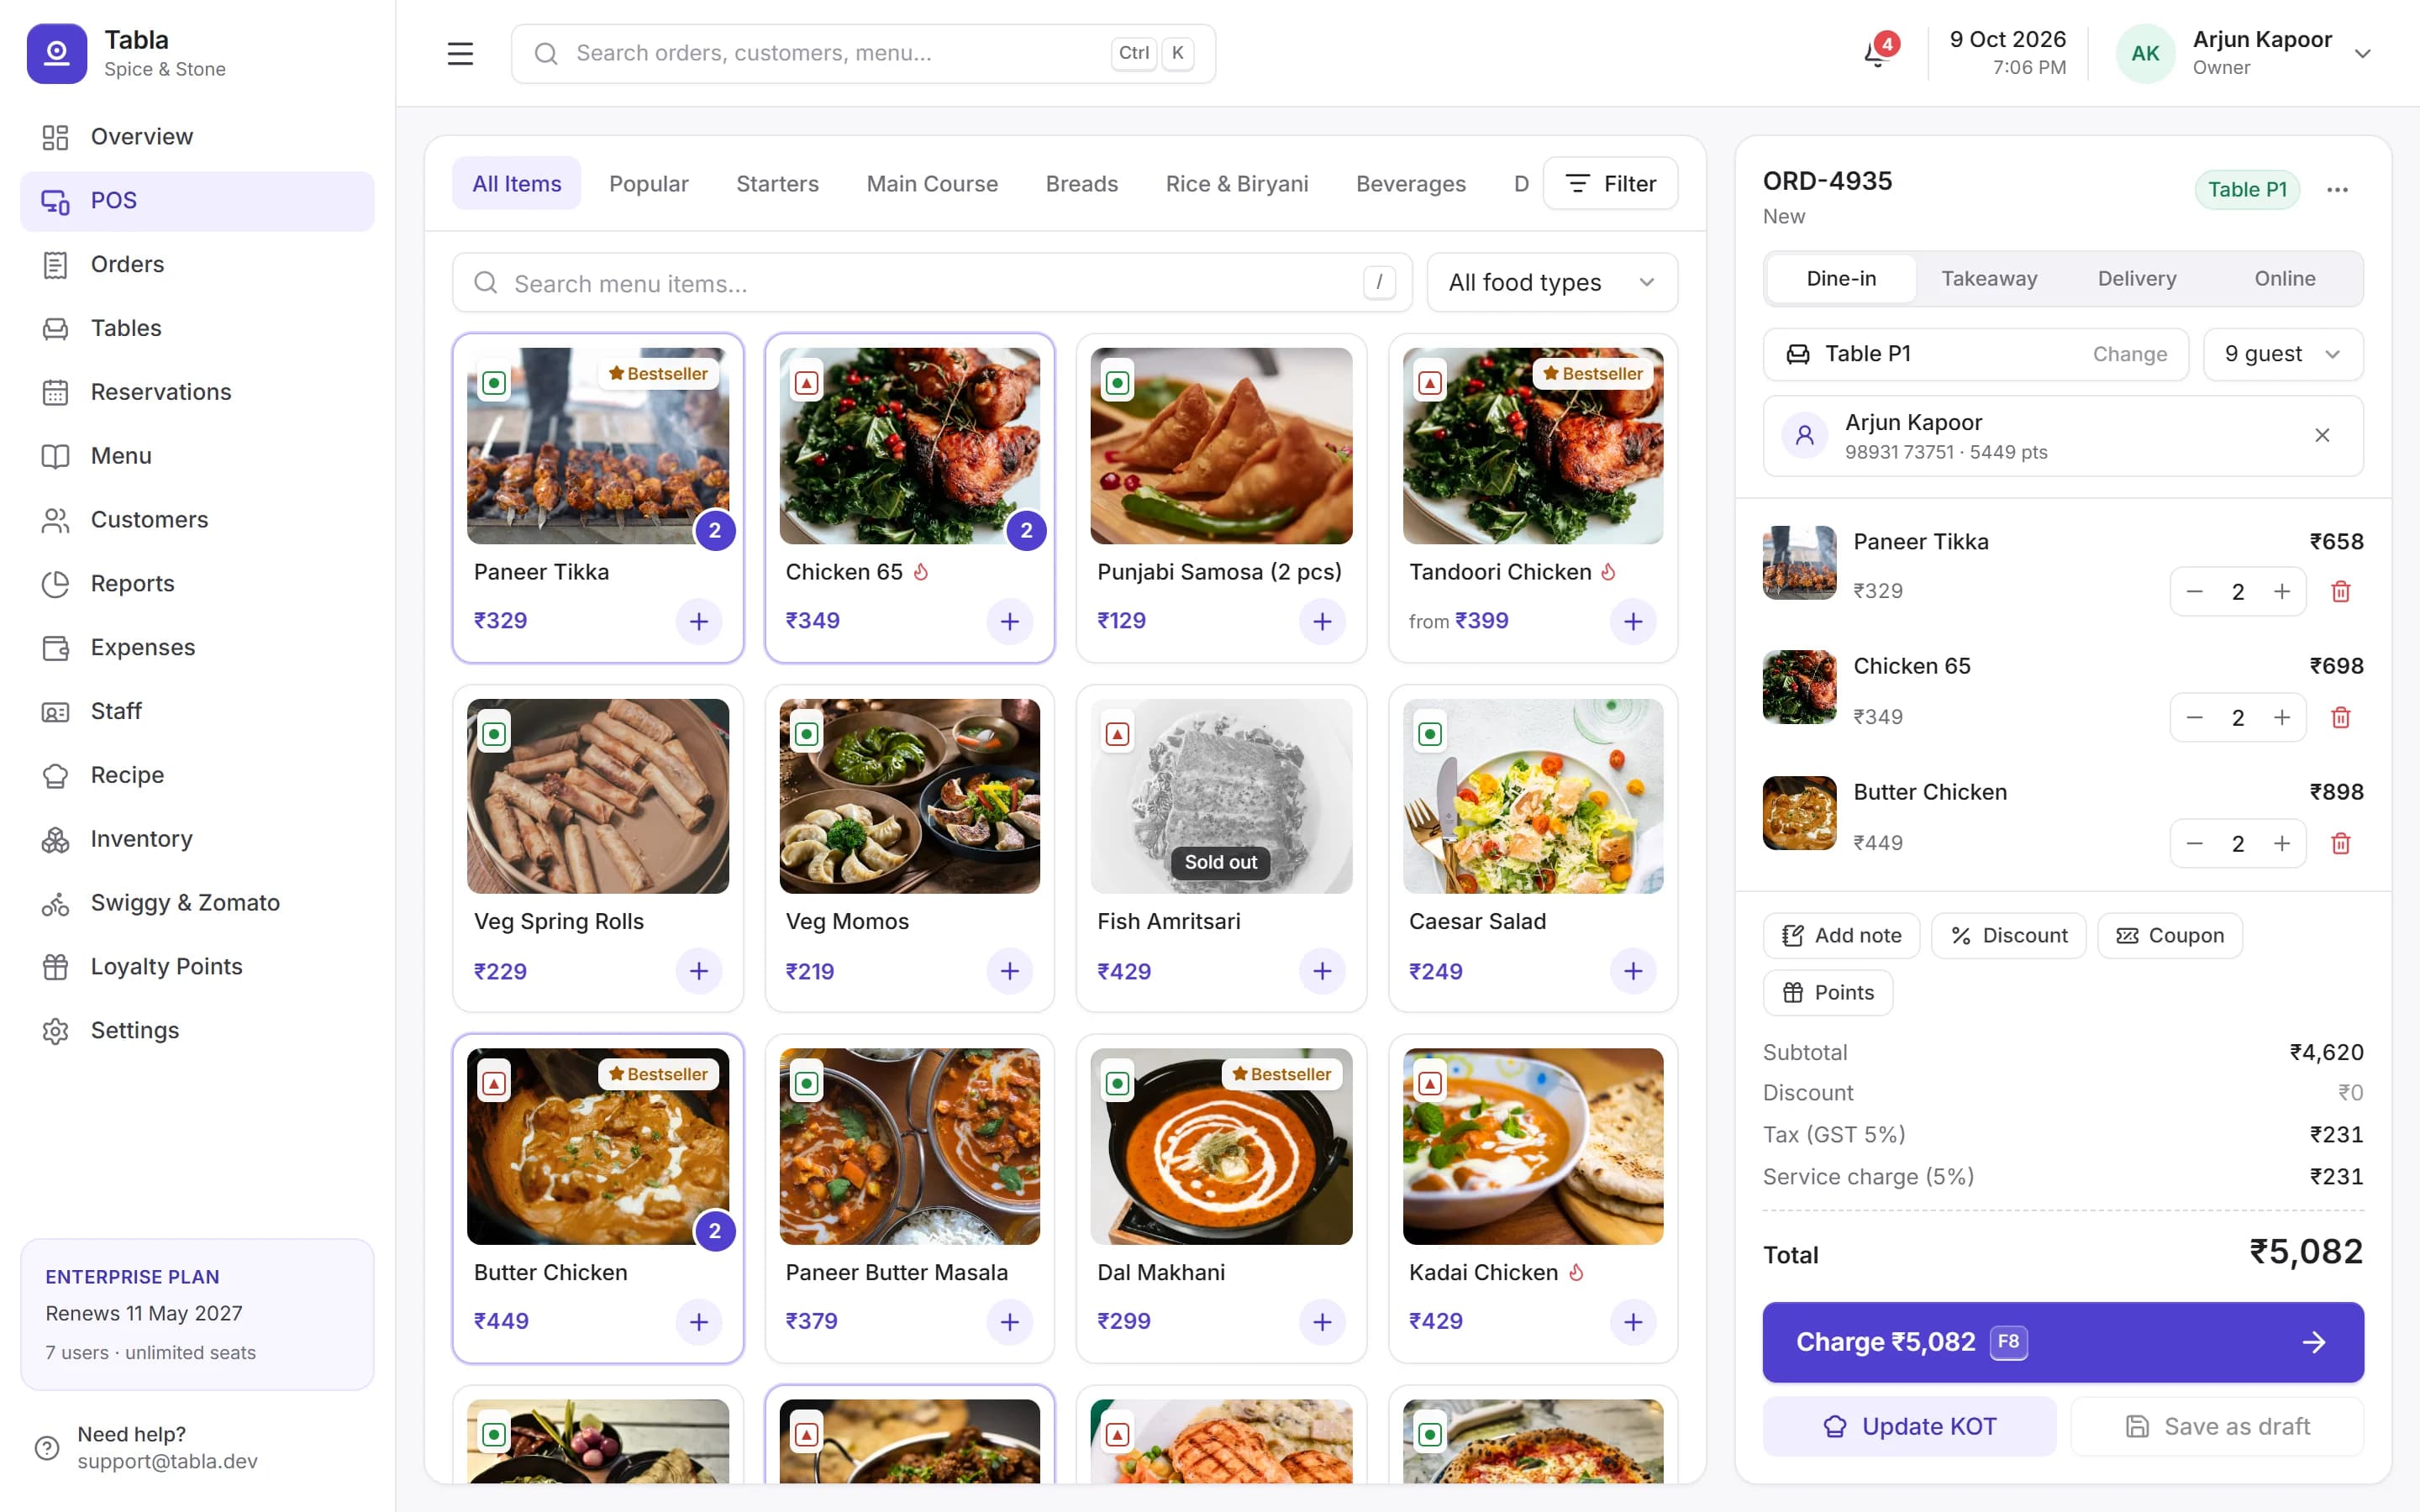This screenshot has height=1512, width=2420.
Task: Decrease Paneer Tikka quantity in order
Action: pyautogui.click(x=2194, y=592)
